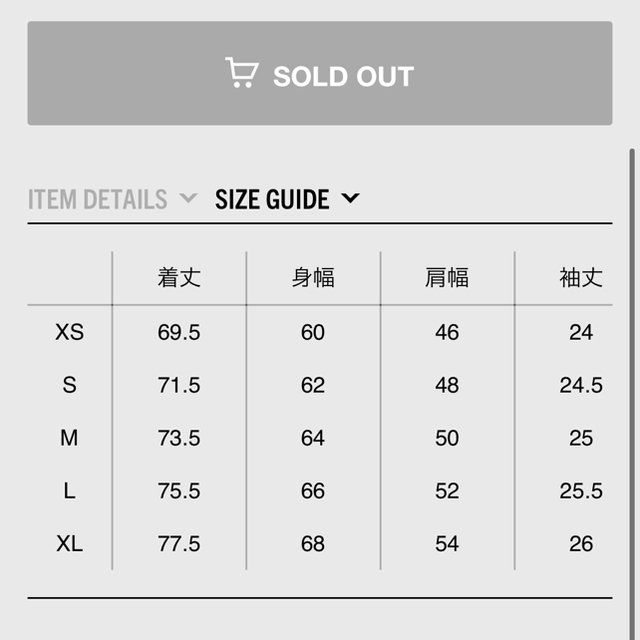This screenshot has height=640, width=640.
Task: Click the 68 body width value
Action: tap(313, 544)
